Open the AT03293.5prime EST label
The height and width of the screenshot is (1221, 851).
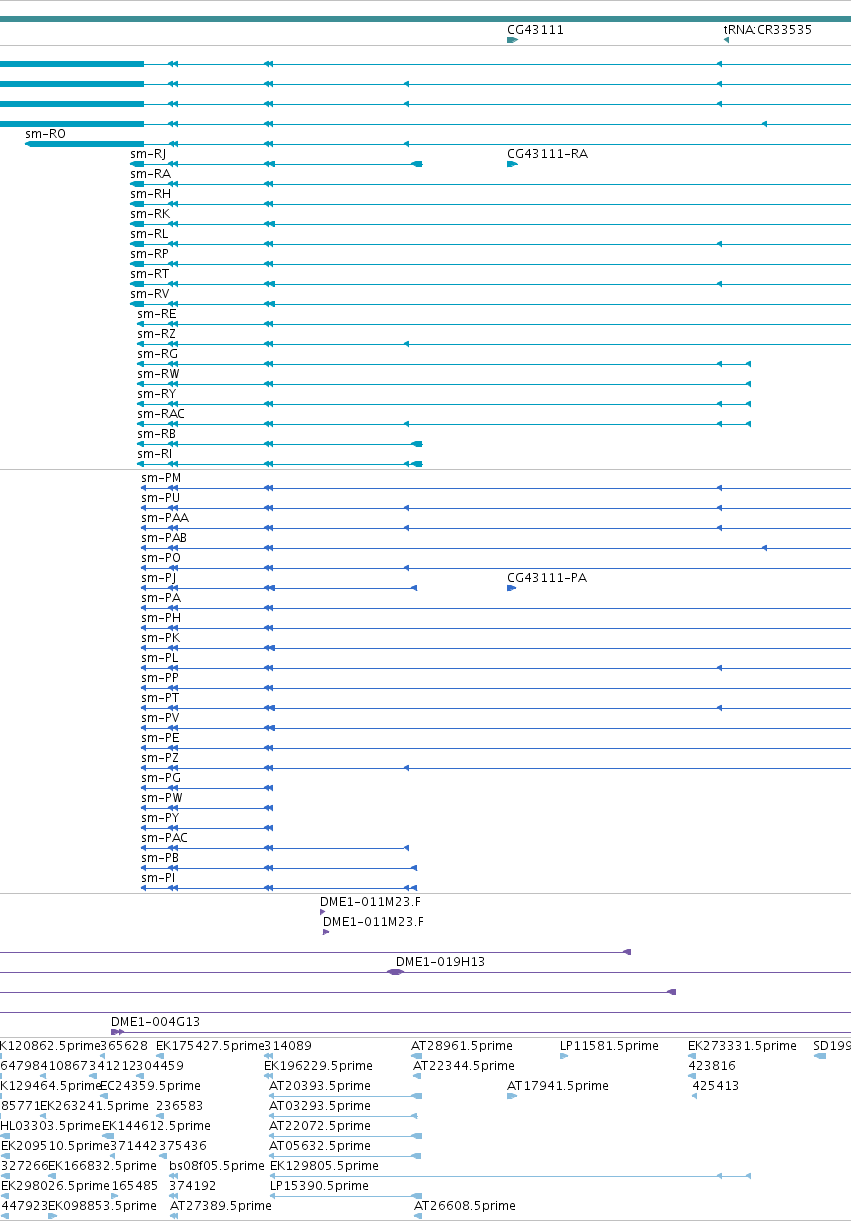click(x=320, y=1106)
